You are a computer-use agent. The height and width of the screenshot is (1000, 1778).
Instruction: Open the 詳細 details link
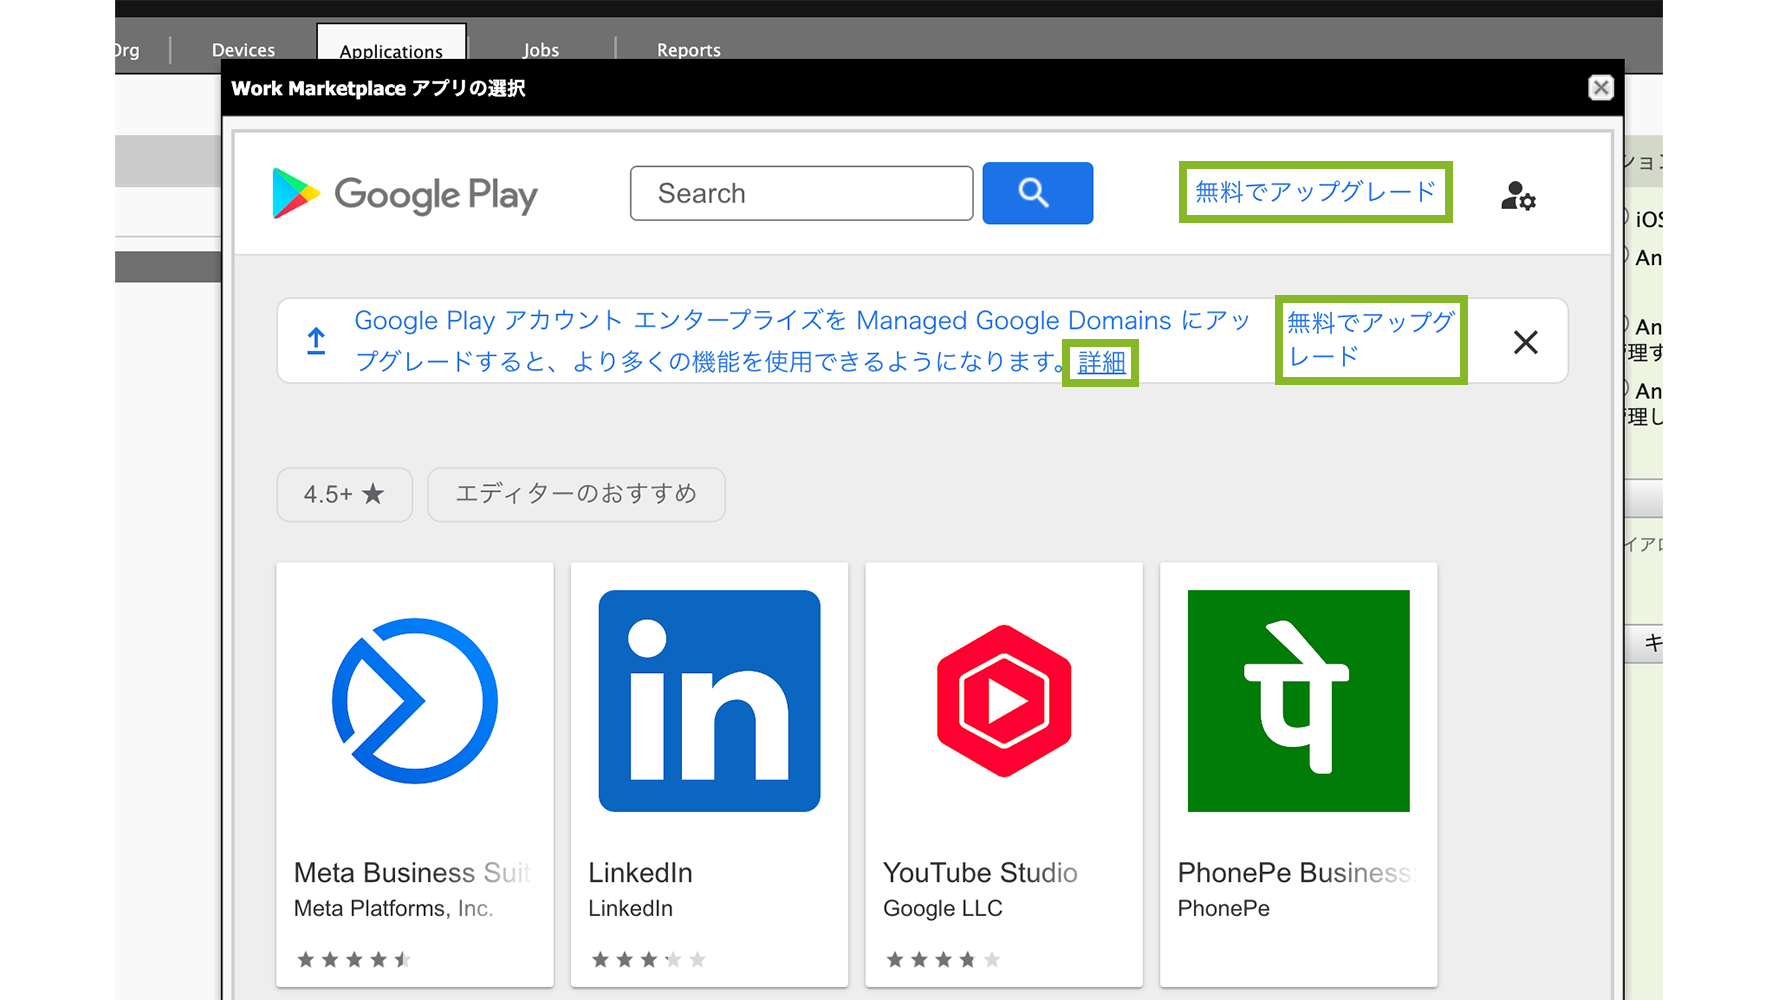[x=1101, y=362]
